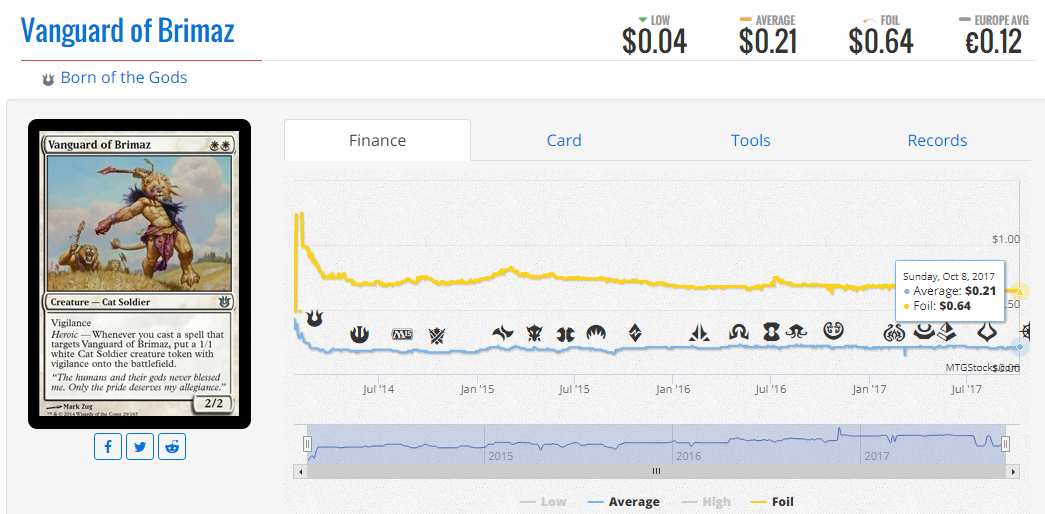
Task: Click the Born of the Gods set icon
Action: pyautogui.click(x=48, y=79)
